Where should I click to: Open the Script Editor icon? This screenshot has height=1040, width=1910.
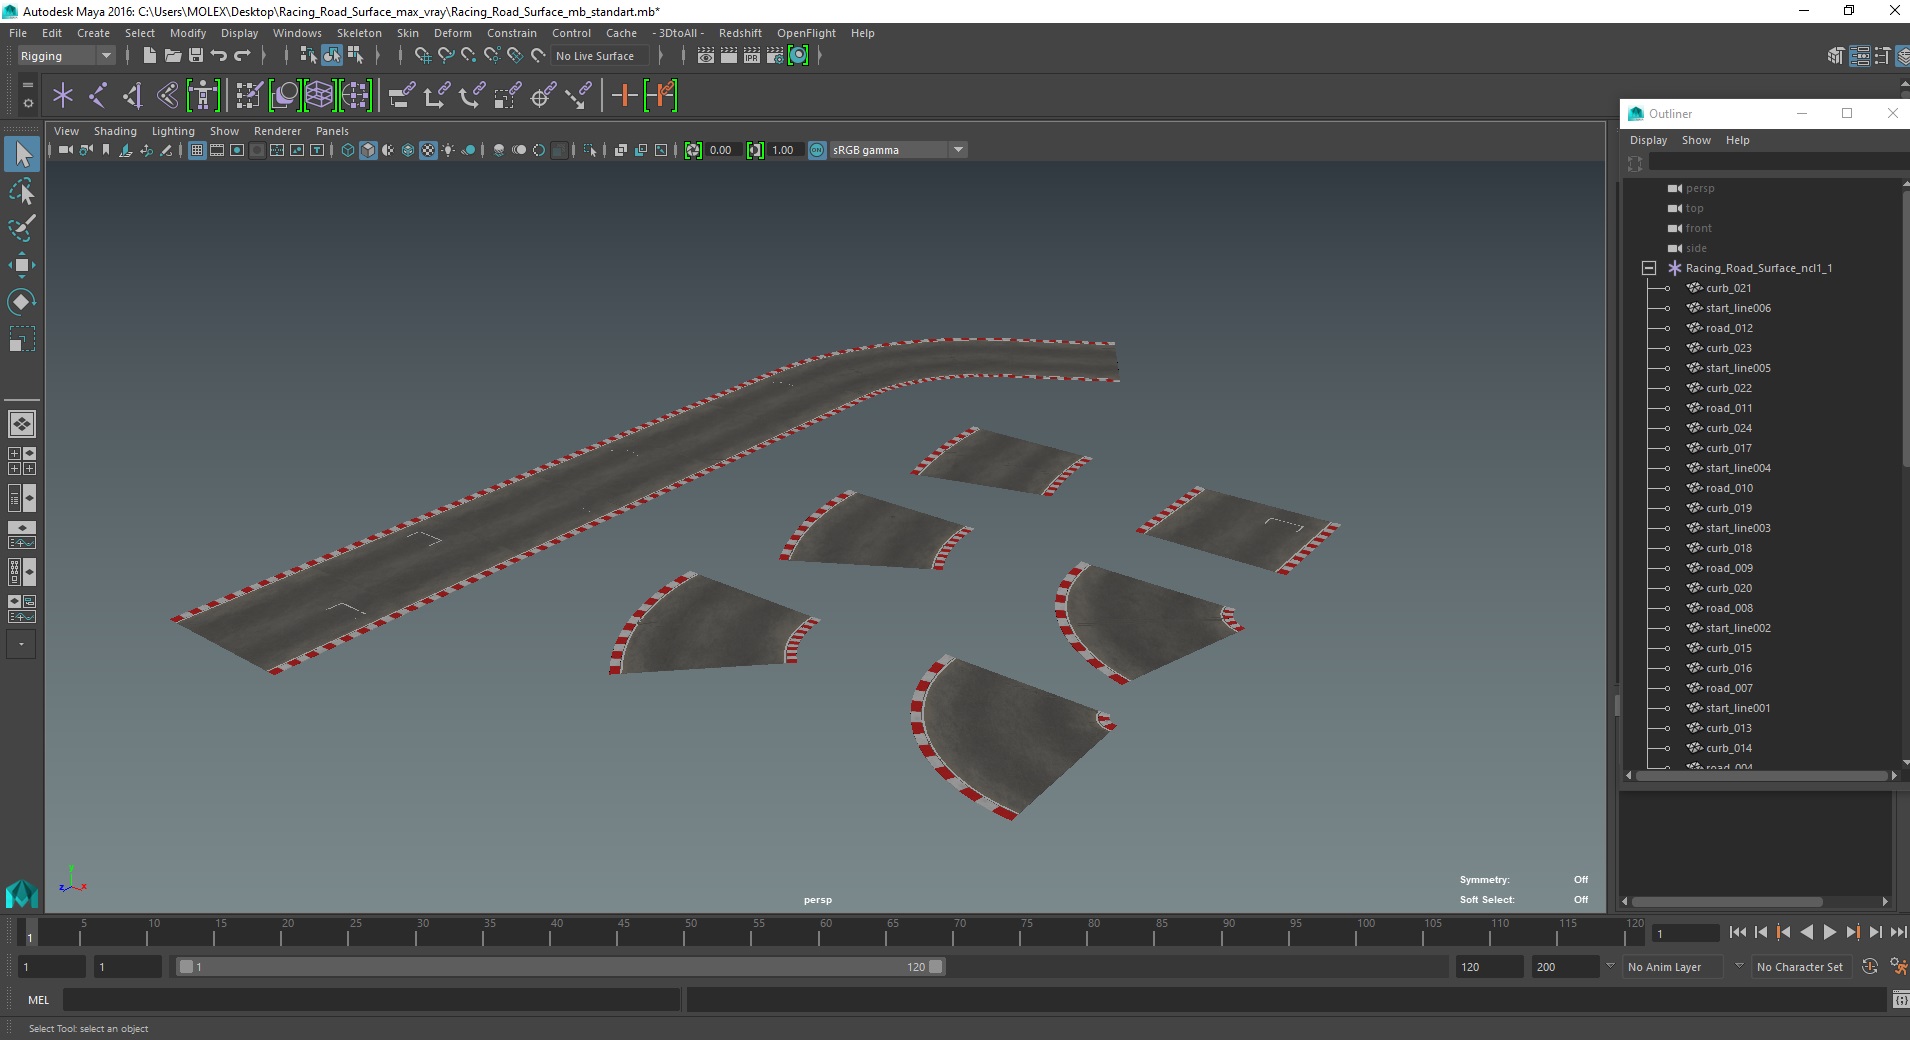(1900, 1000)
